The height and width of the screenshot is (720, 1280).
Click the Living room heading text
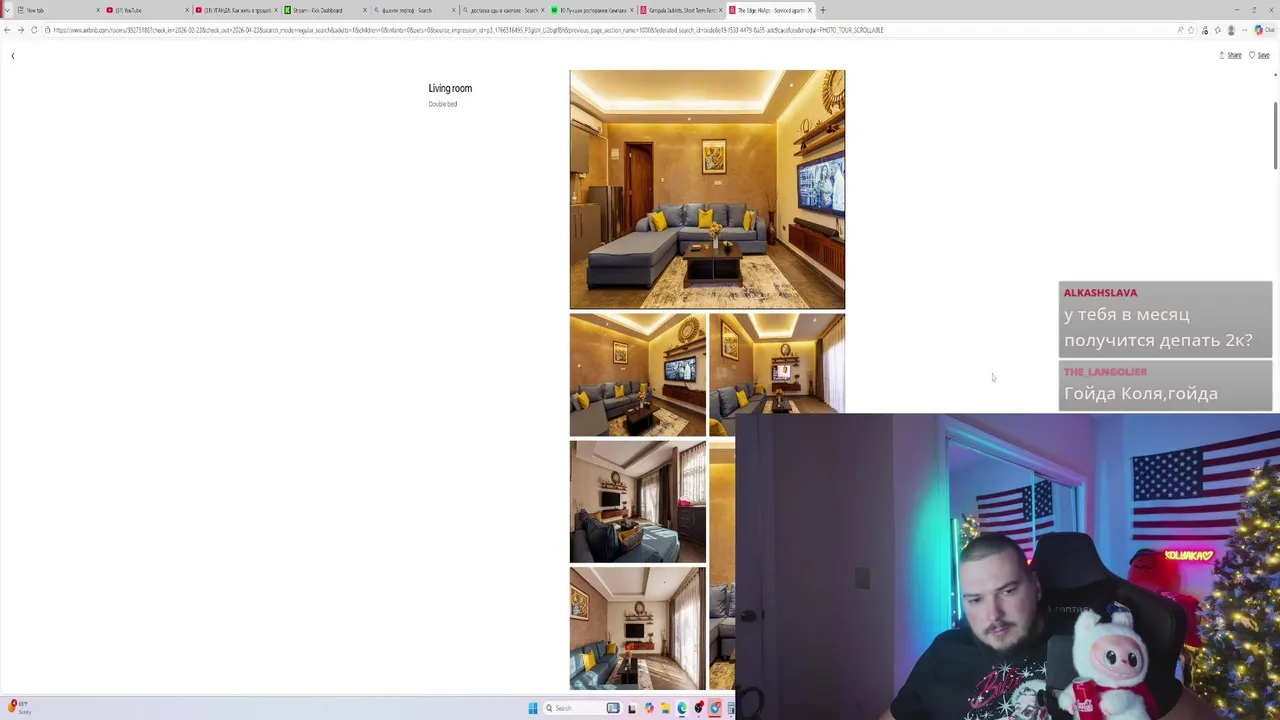tap(450, 88)
